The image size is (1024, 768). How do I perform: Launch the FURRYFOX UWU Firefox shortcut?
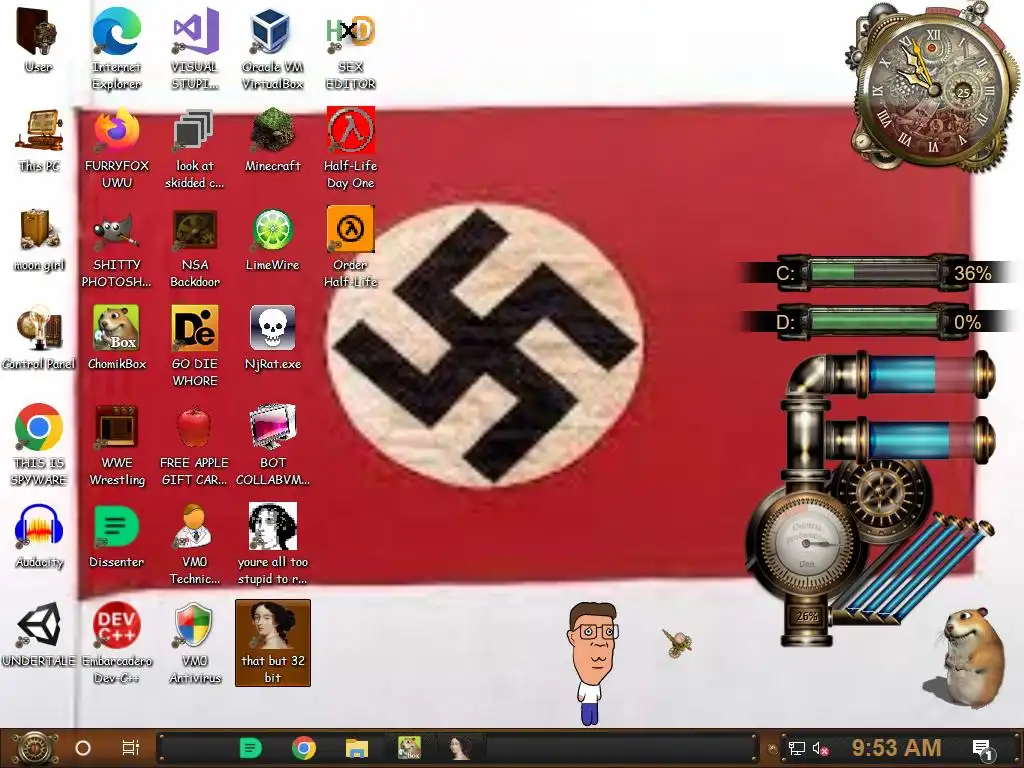[117, 149]
